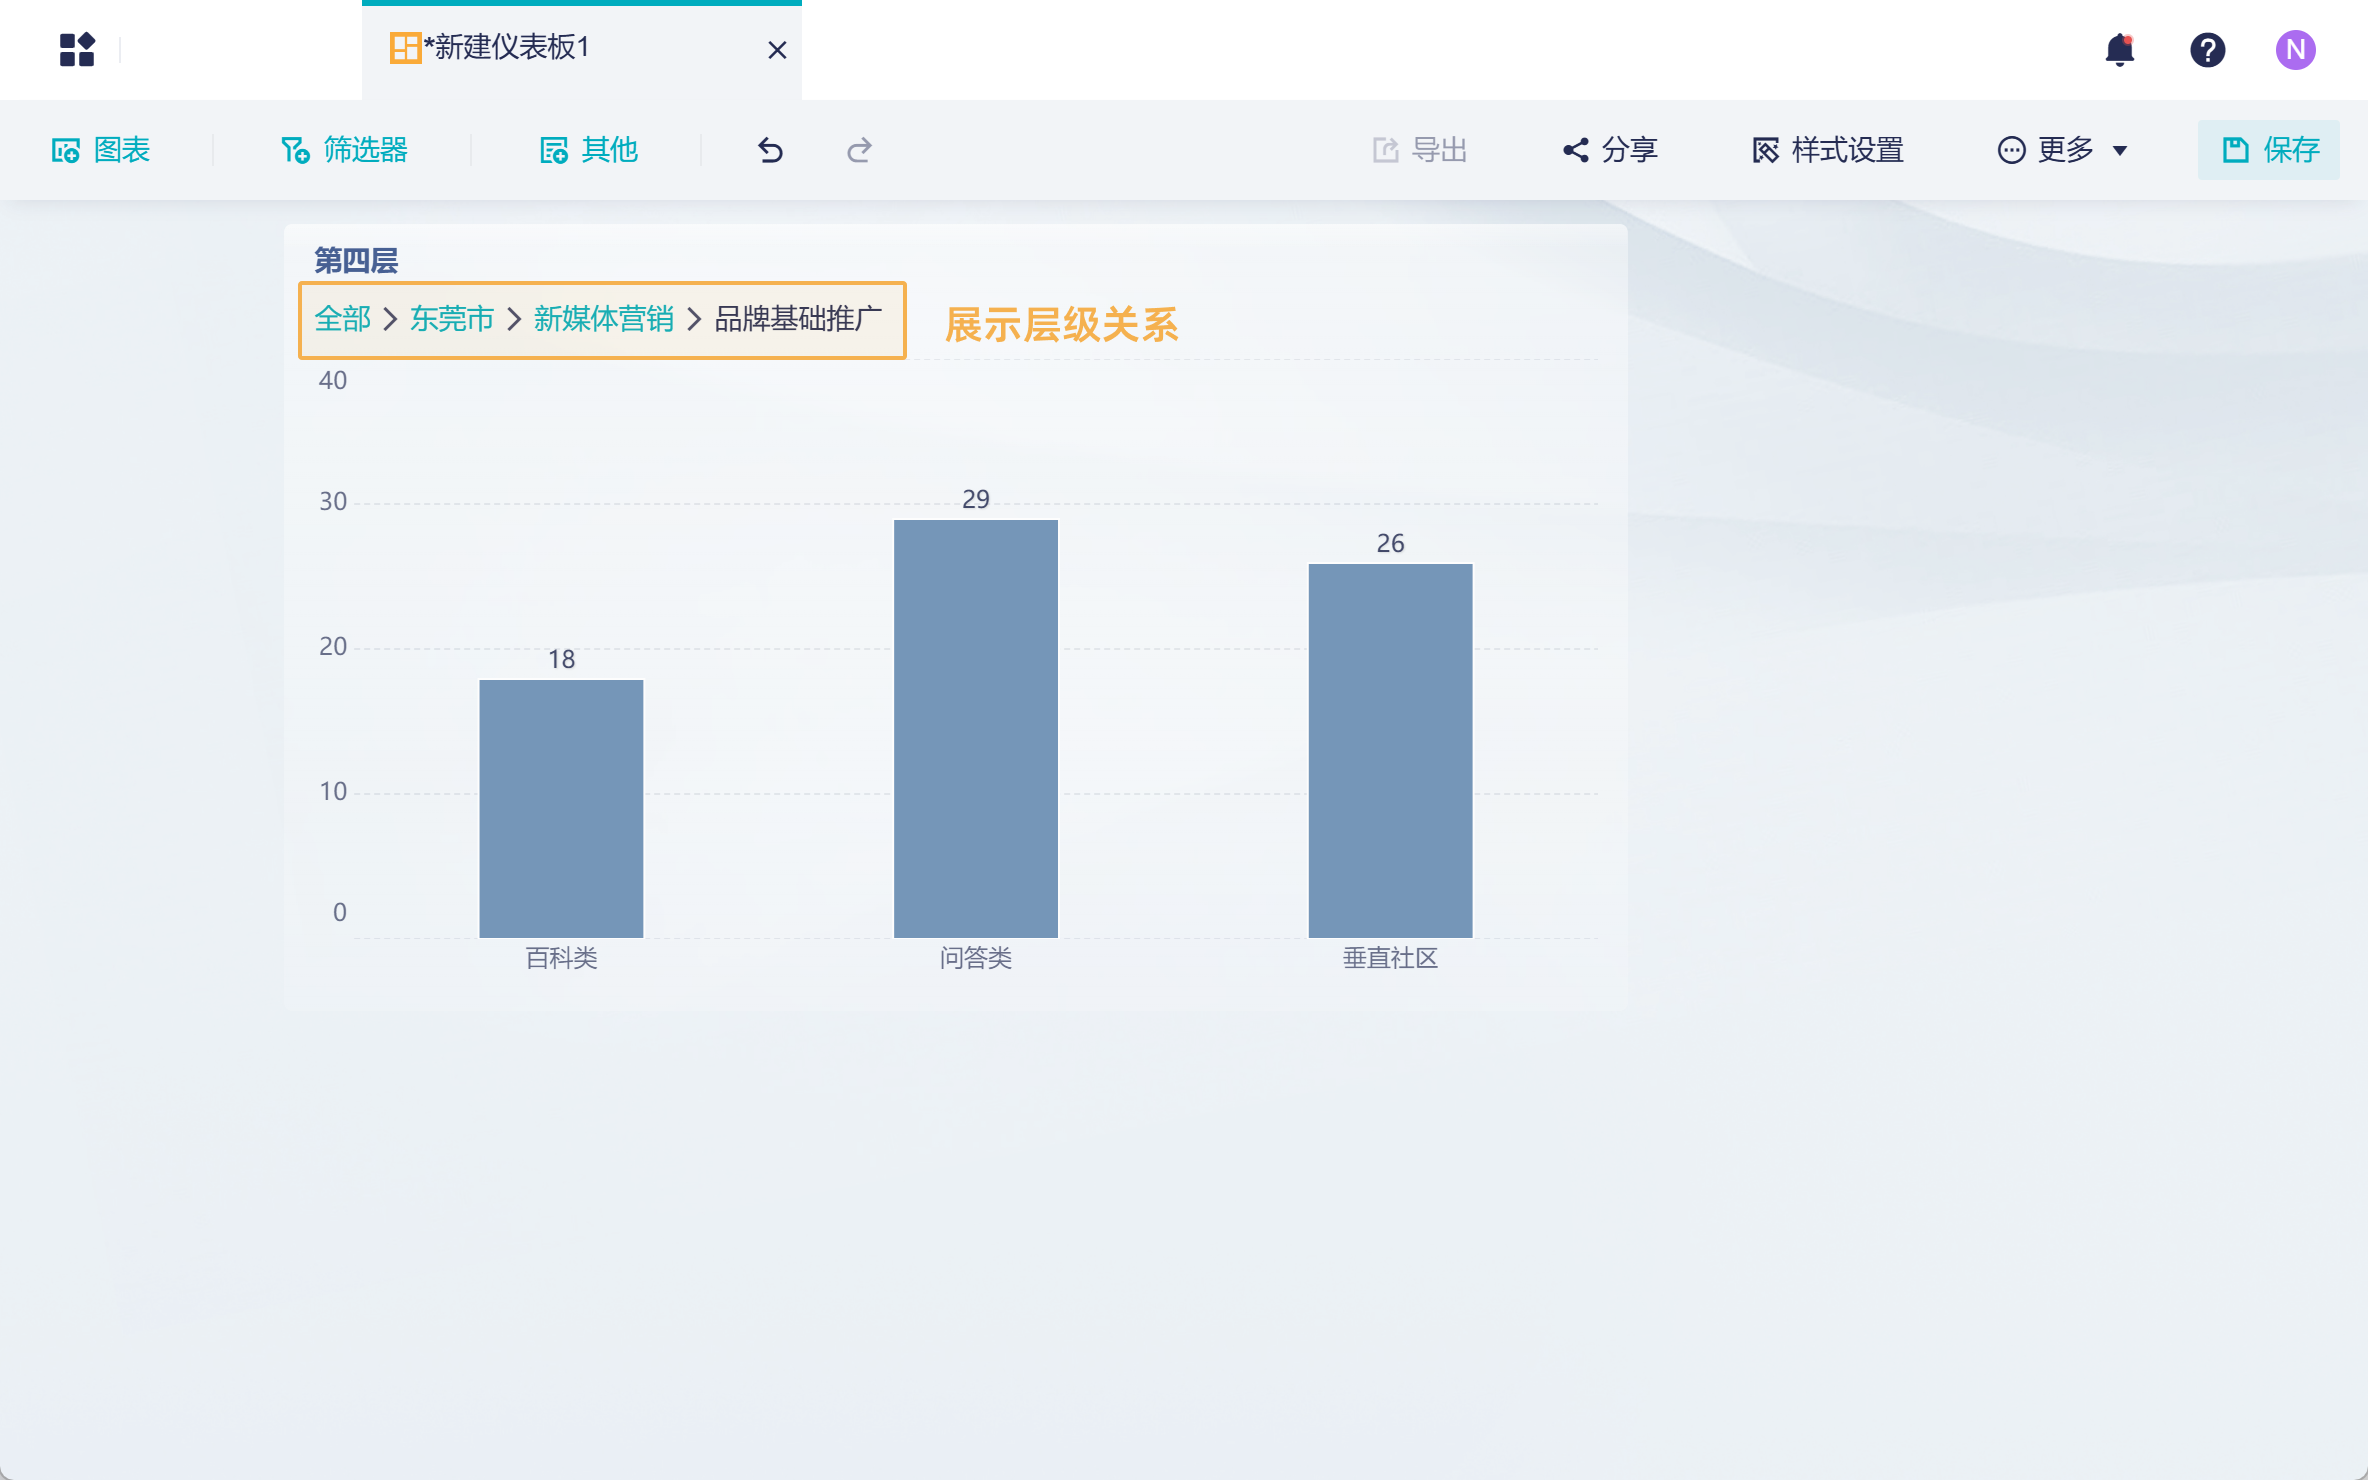Viewport: 2368px width, 1480px height.
Task: Navigate to 全部 in breadcrumb
Action: tap(342, 319)
